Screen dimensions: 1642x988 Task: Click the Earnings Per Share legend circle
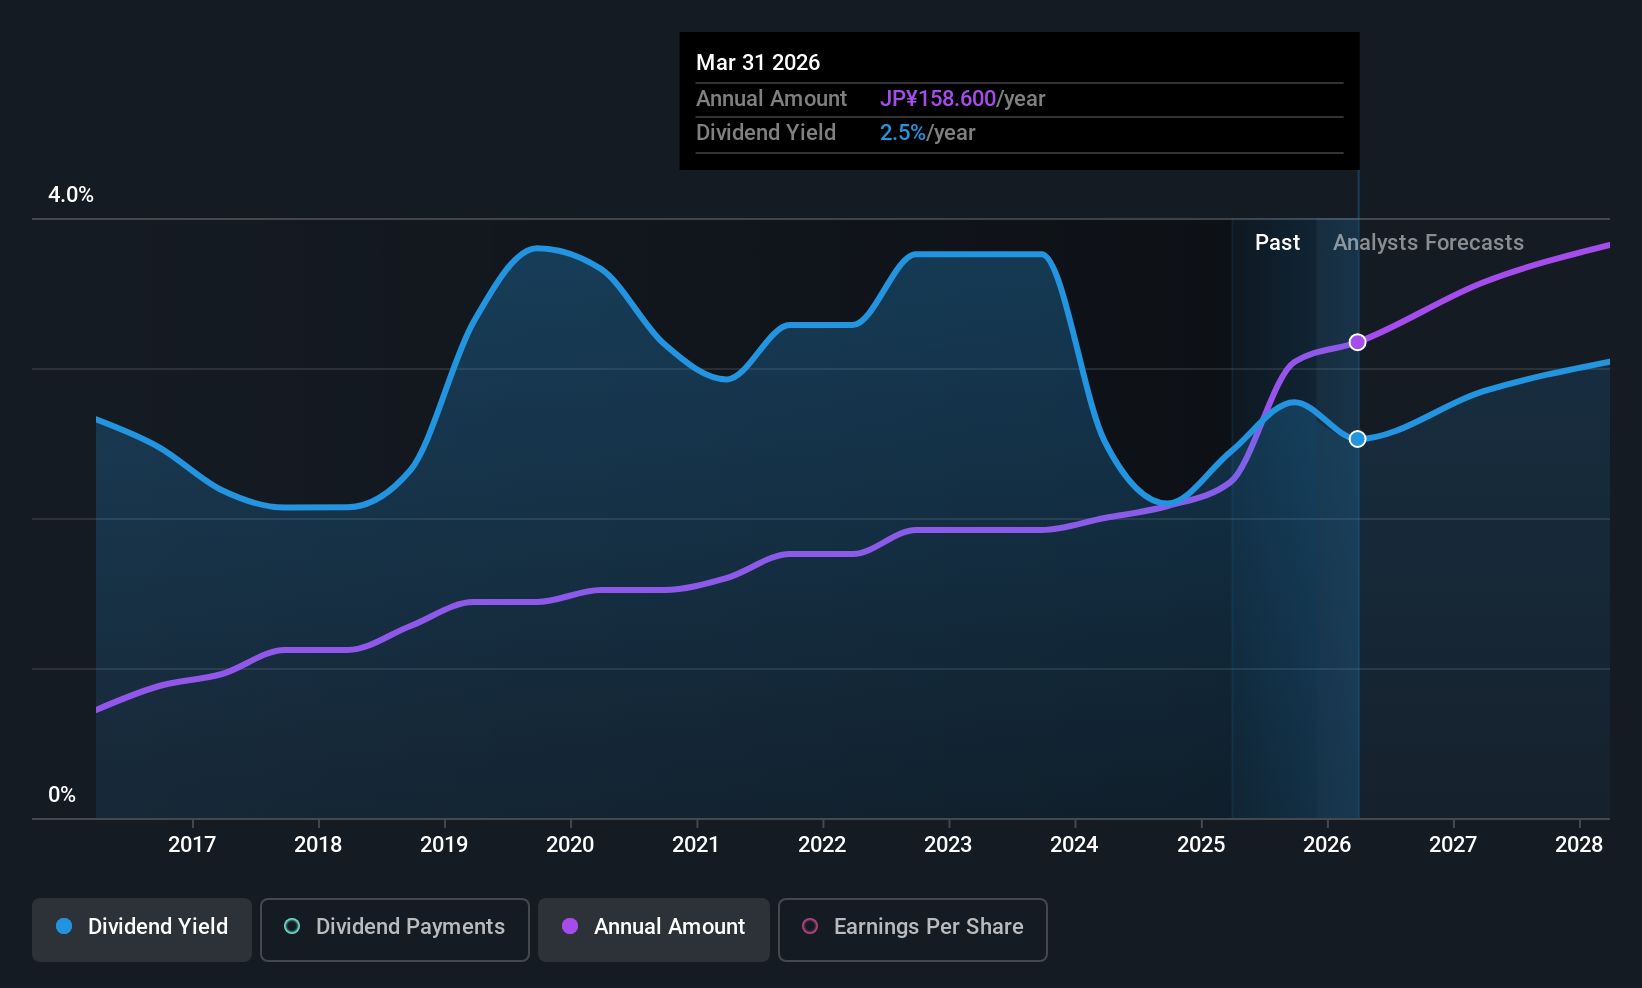point(810,927)
